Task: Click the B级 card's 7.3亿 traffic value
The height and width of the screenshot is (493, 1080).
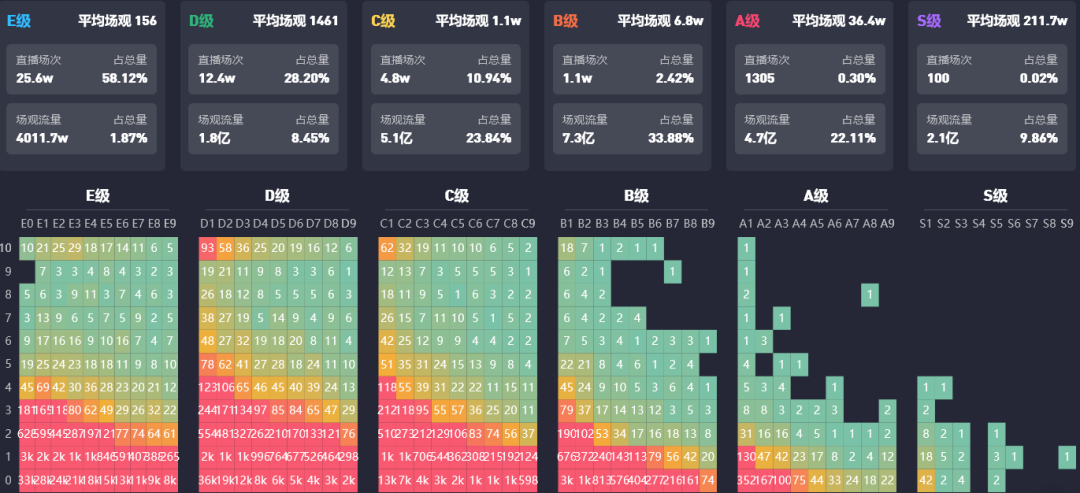Action: pyautogui.click(x=577, y=138)
